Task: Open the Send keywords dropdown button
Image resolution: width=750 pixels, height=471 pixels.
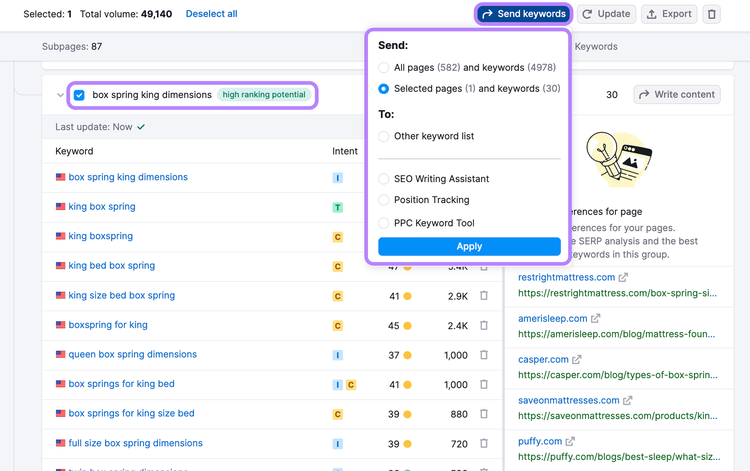Action: coord(524,14)
